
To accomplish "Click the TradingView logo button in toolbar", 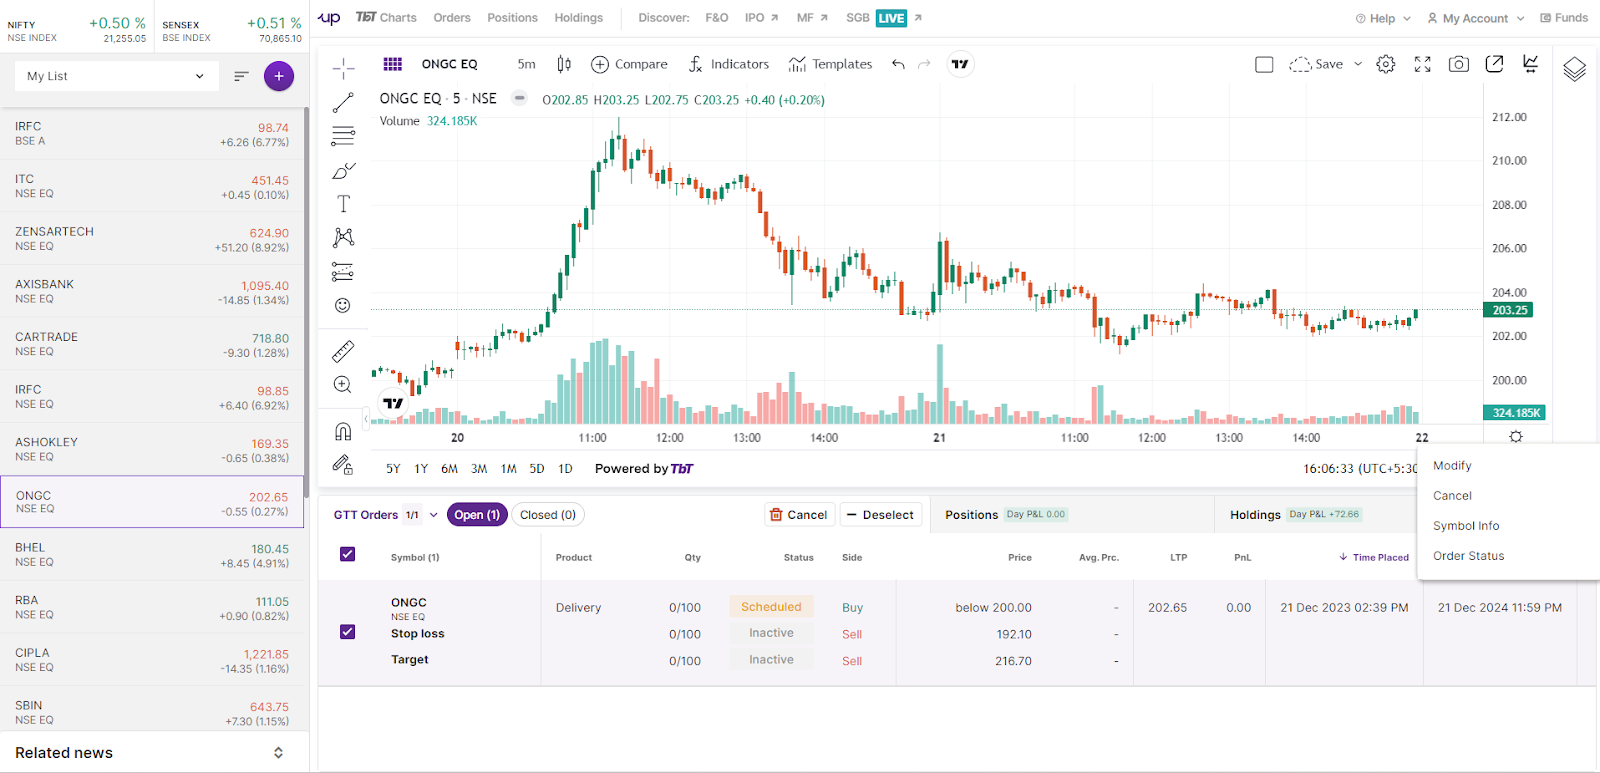I will point(960,64).
